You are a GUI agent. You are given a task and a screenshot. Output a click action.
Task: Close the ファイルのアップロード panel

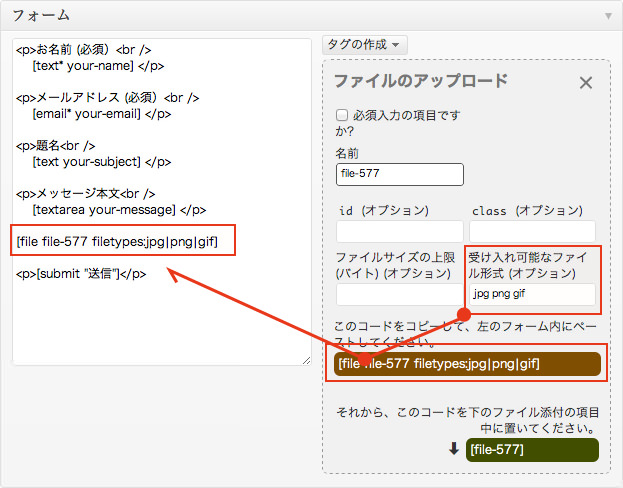pyautogui.click(x=586, y=83)
